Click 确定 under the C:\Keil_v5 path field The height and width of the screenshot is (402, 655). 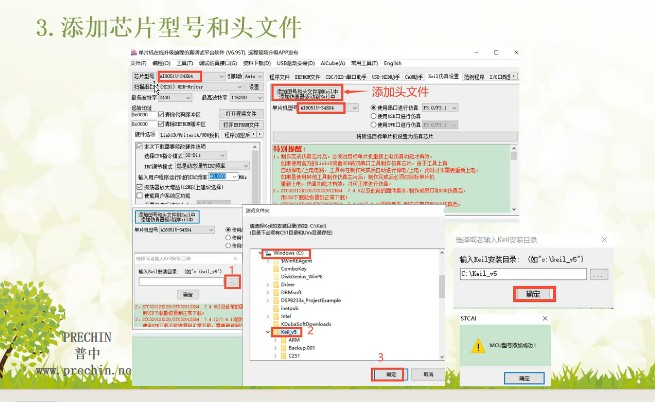[x=534, y=294]
